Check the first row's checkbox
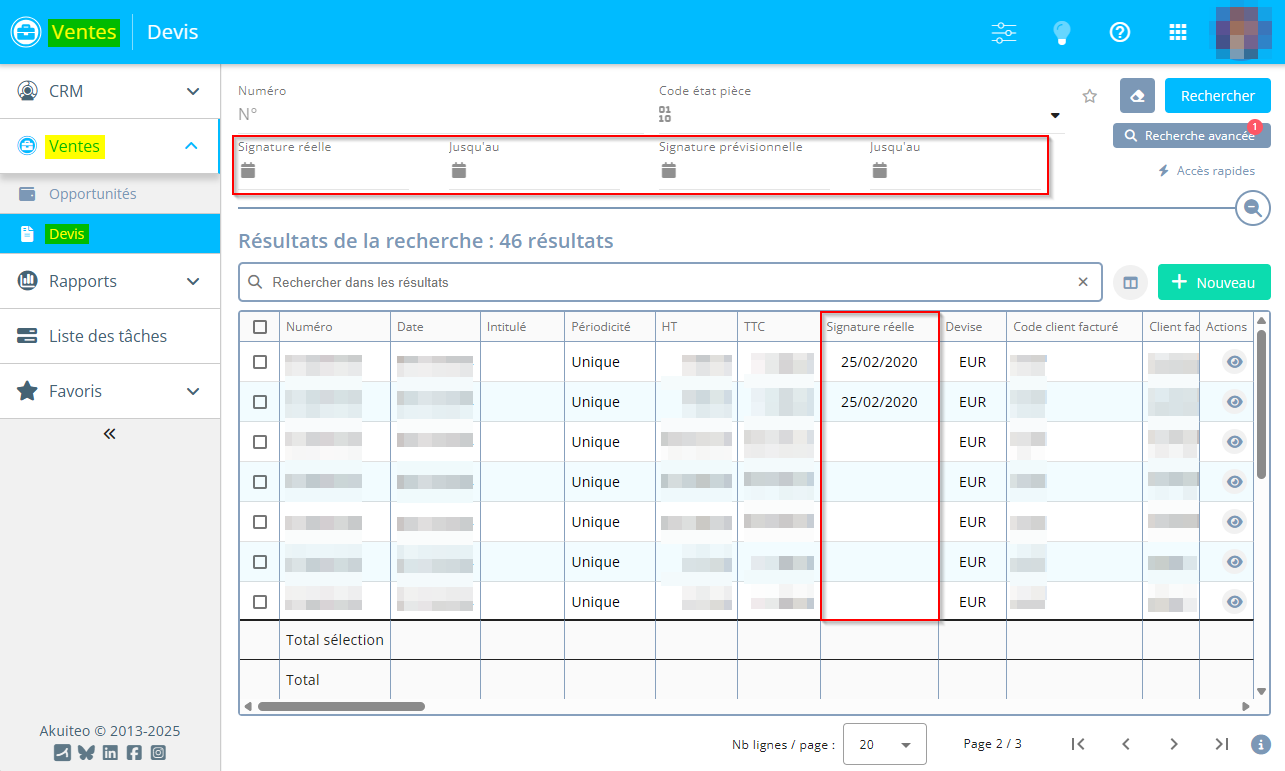 coord(260,362)
